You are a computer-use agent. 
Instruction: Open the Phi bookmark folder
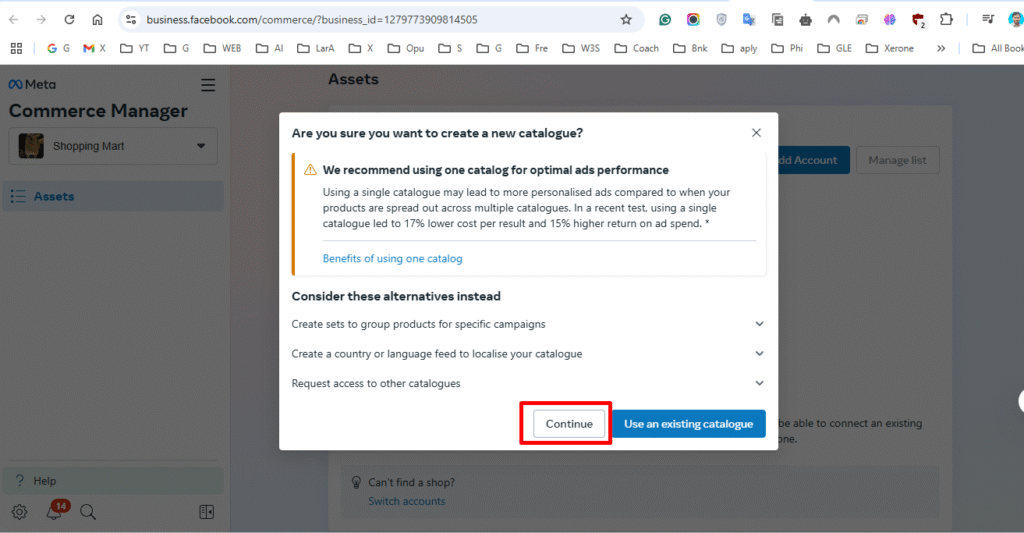coord(787,48)
